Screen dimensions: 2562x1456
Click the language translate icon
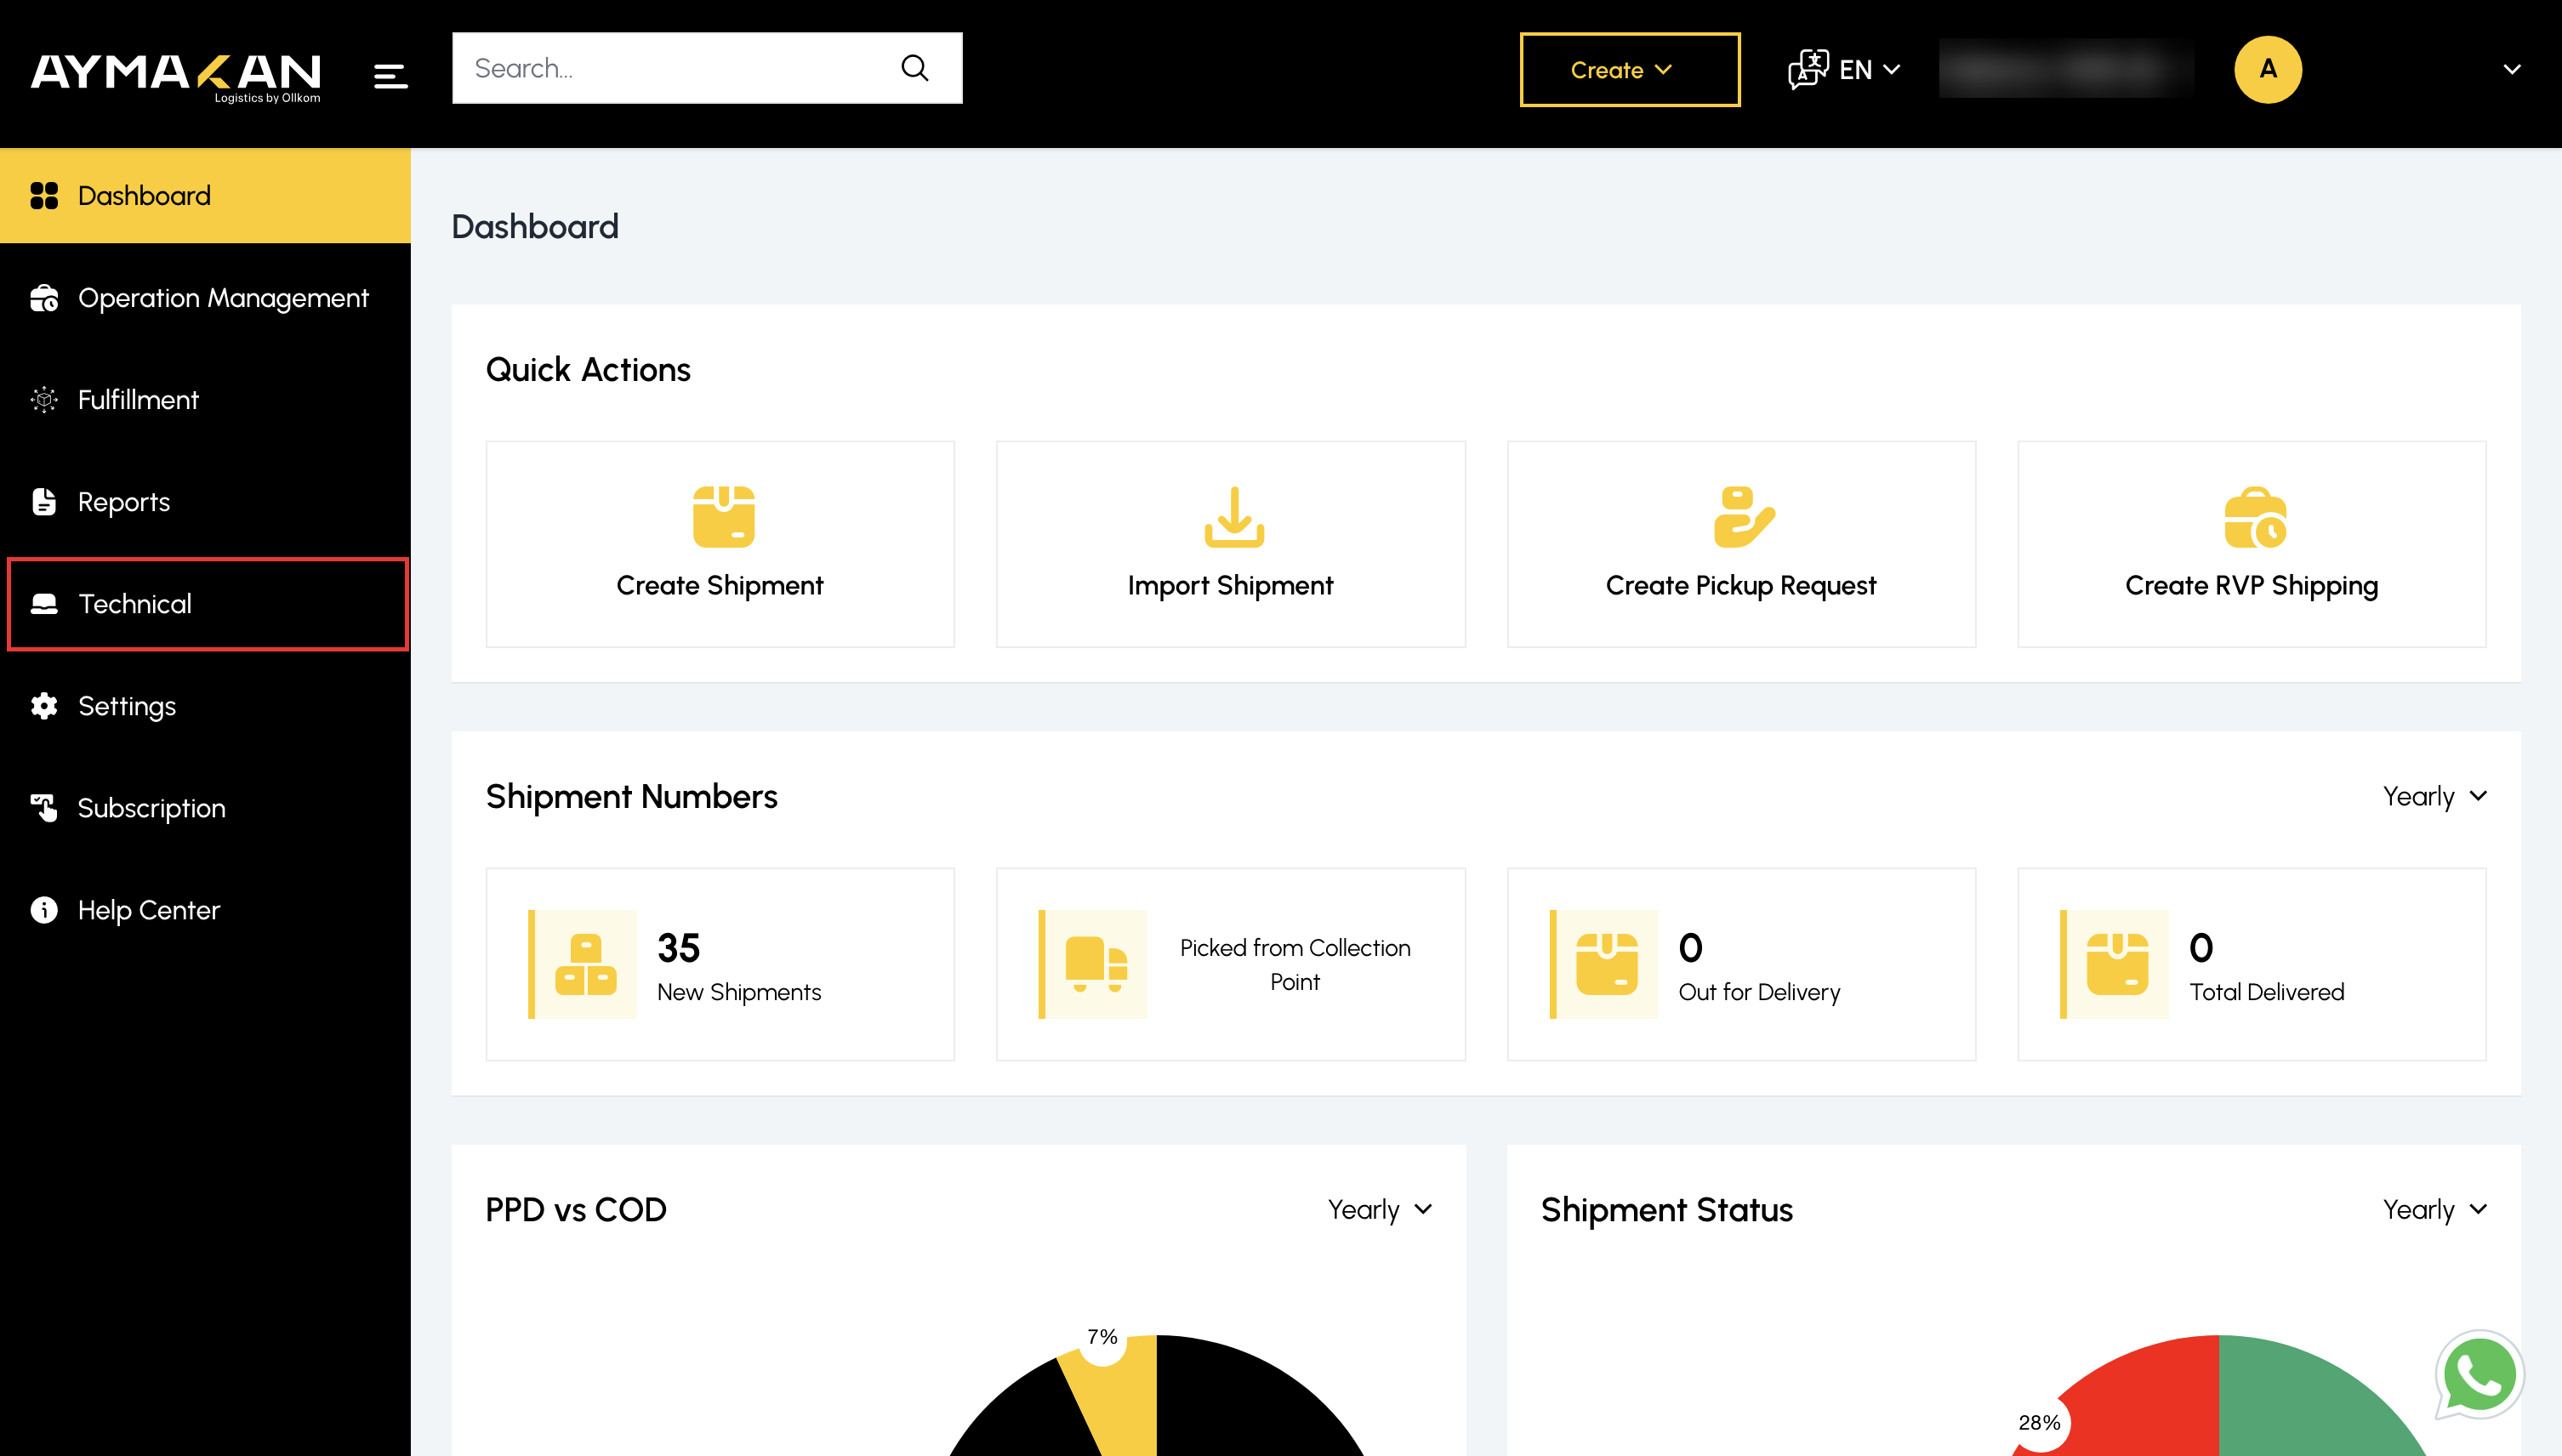[1808, 69]
